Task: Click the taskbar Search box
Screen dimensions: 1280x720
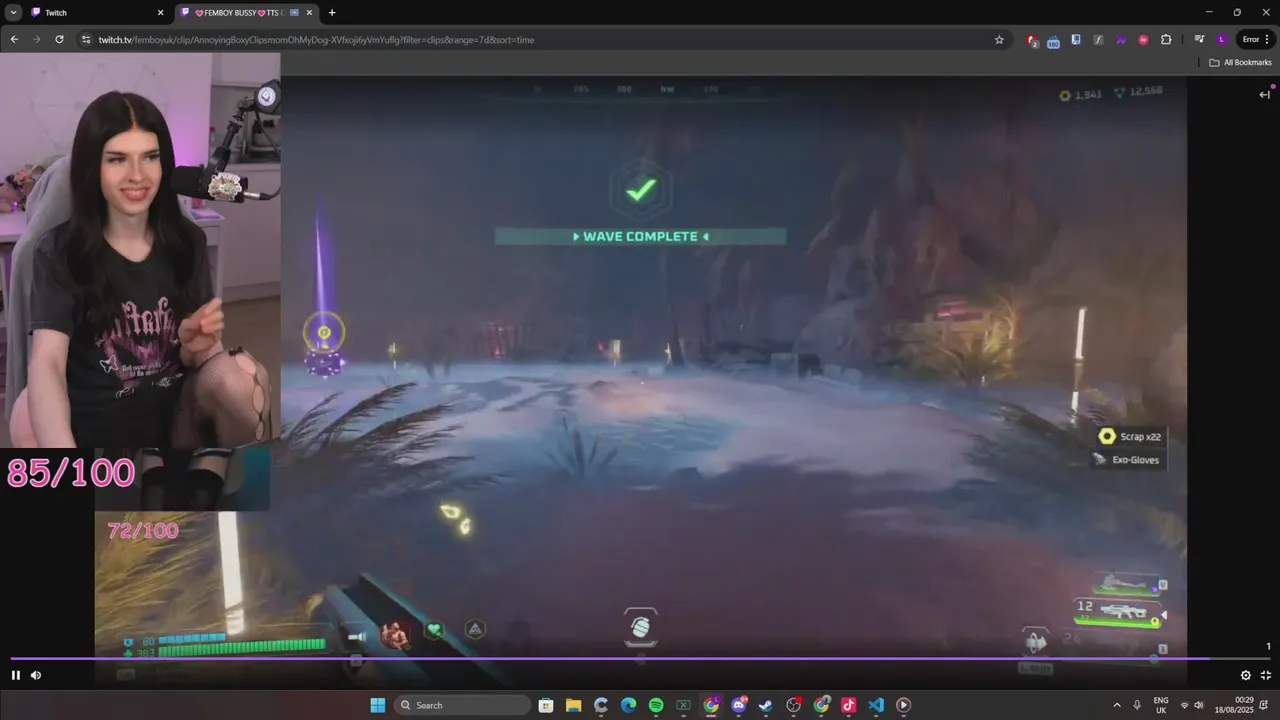Action: click(463, 705)
